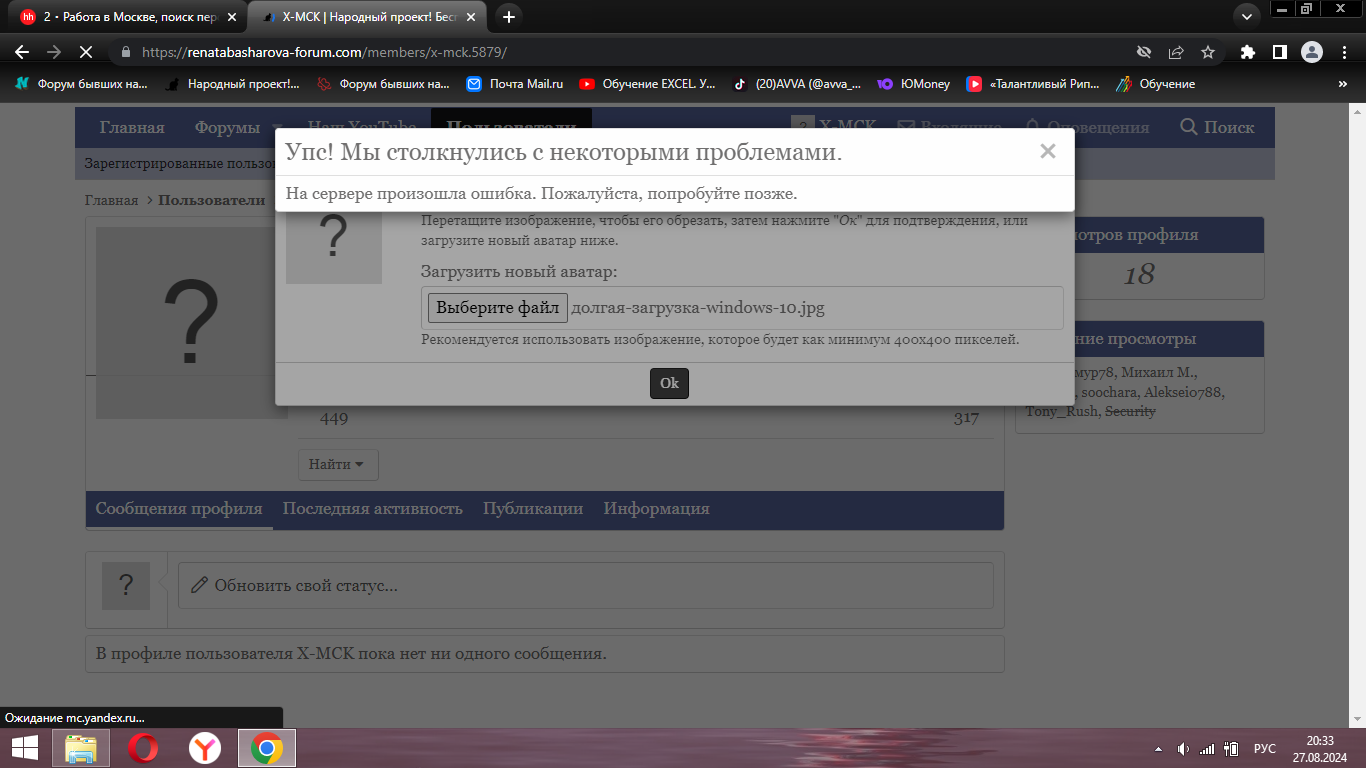Image resolution: width=1366 pixels, height=768 pixels.
Task: Open the "Последняя активность" profile tab
Action: pos(372,509)
